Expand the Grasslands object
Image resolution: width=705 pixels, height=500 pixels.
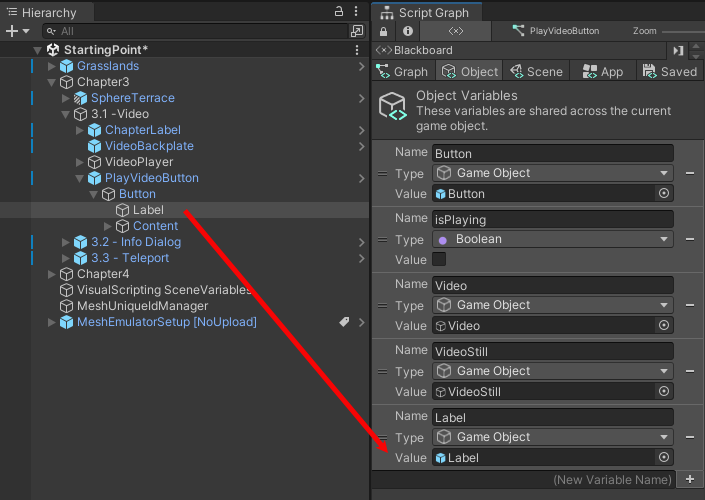coord(52,66)
